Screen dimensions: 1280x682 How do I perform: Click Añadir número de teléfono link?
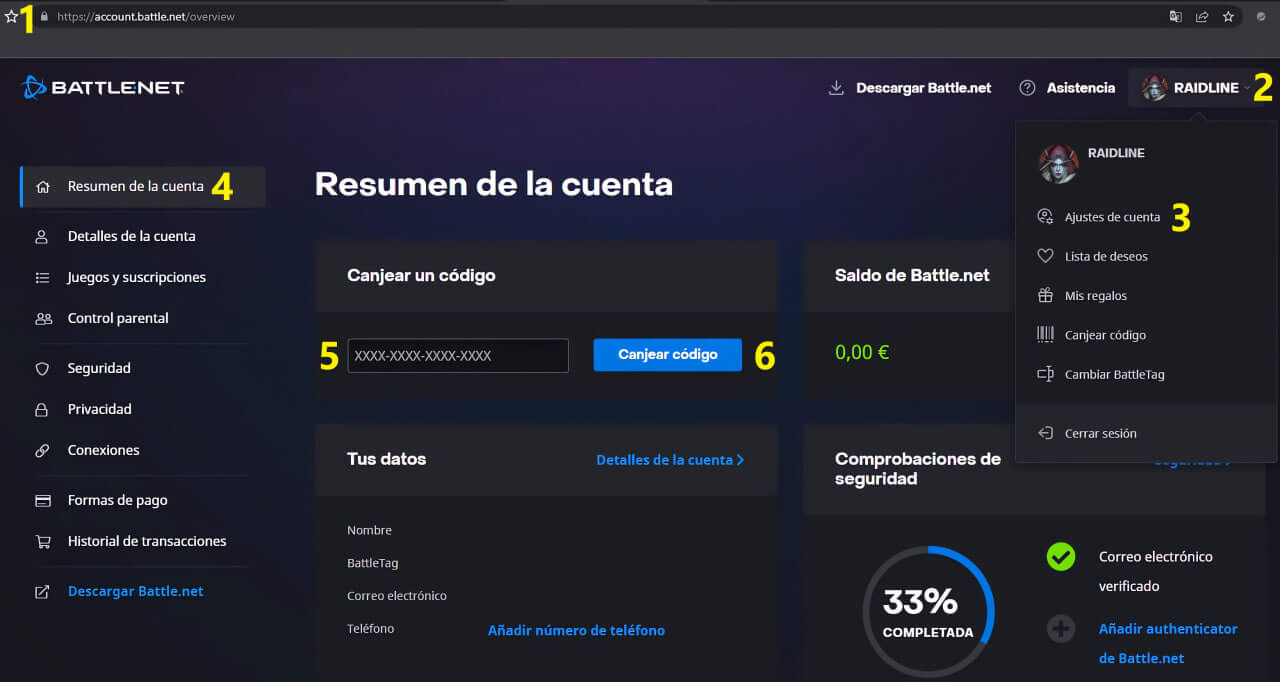pyautogui.click(x=576, y=630)
